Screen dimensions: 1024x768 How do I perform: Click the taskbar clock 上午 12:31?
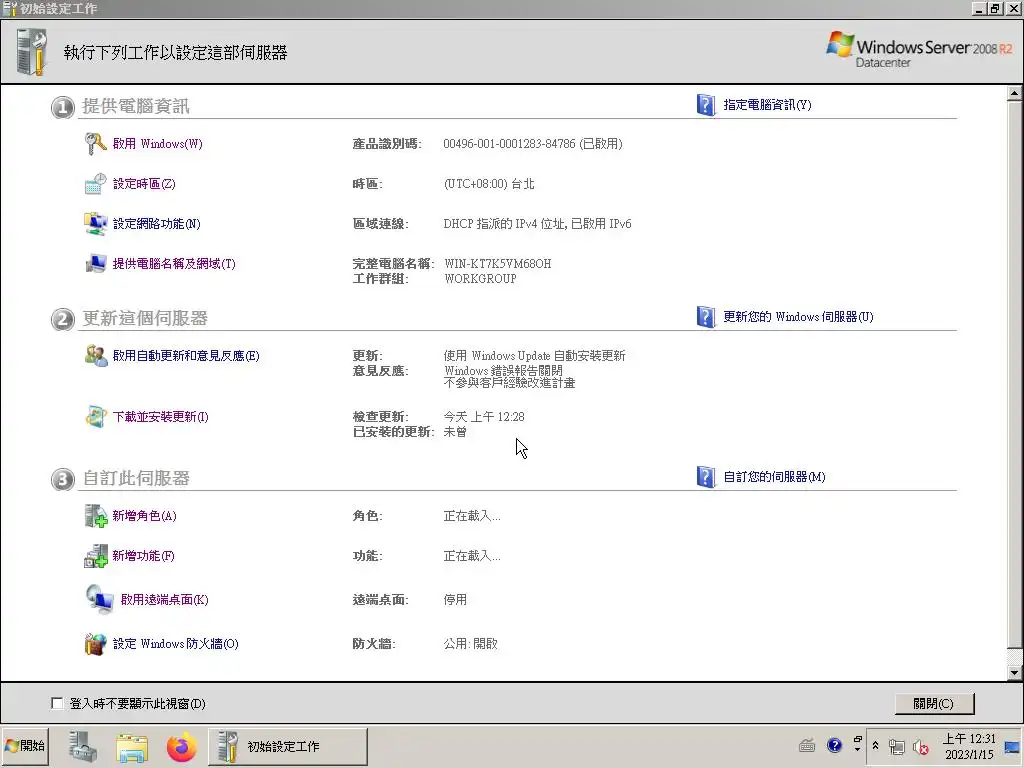coord(969,739)
